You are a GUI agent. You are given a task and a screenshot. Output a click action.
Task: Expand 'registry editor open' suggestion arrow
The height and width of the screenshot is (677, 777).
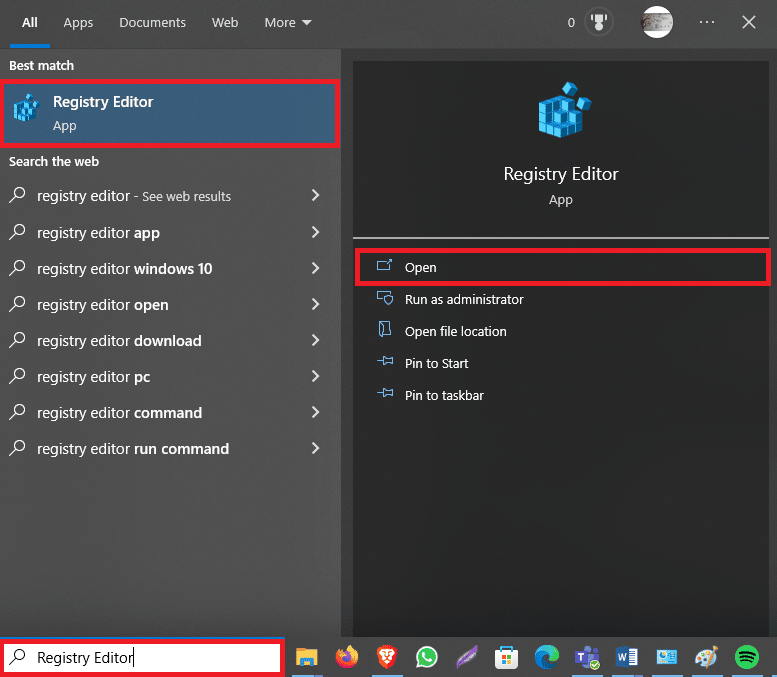pyautogui.click(x=315, y=304)
